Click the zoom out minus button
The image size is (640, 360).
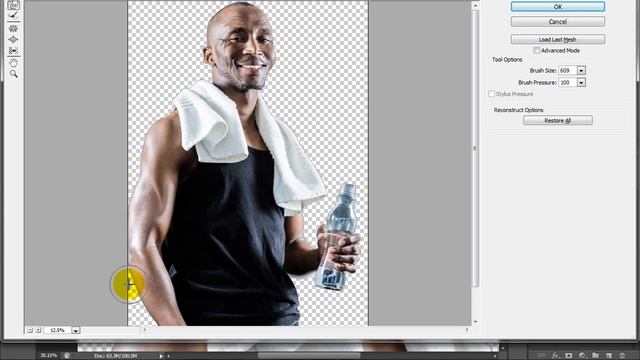[30, 330]
